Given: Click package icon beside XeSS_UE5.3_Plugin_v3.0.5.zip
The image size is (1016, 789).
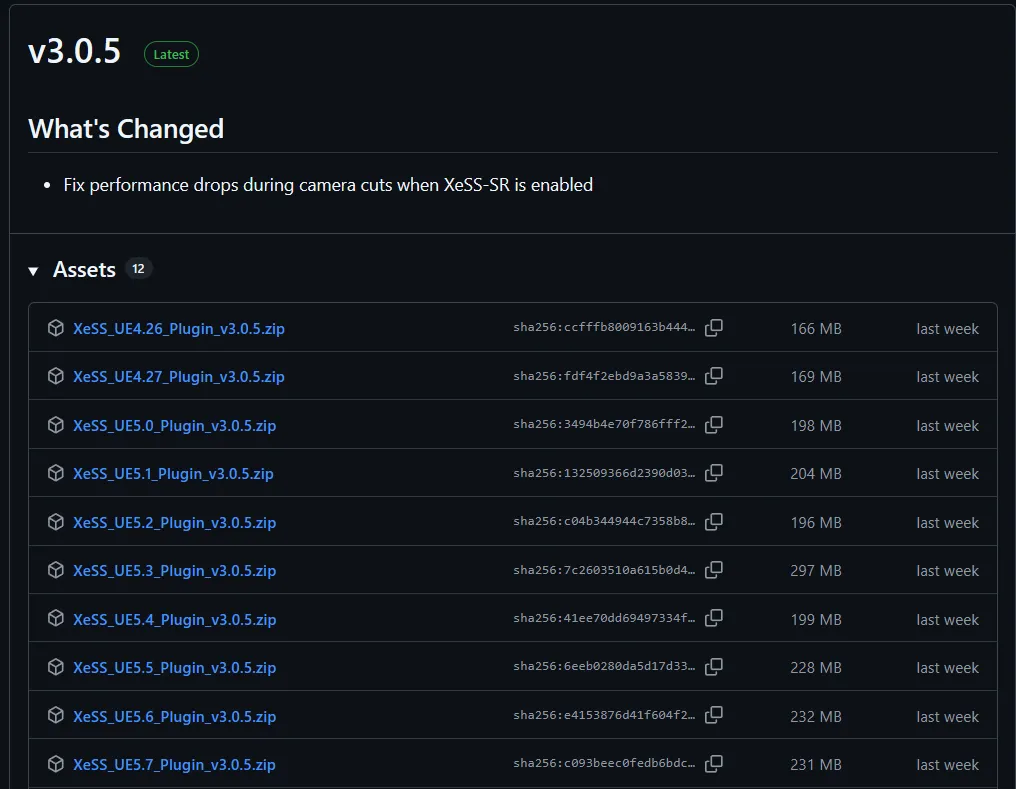Looking at the screenshot, I should point(56,570).
